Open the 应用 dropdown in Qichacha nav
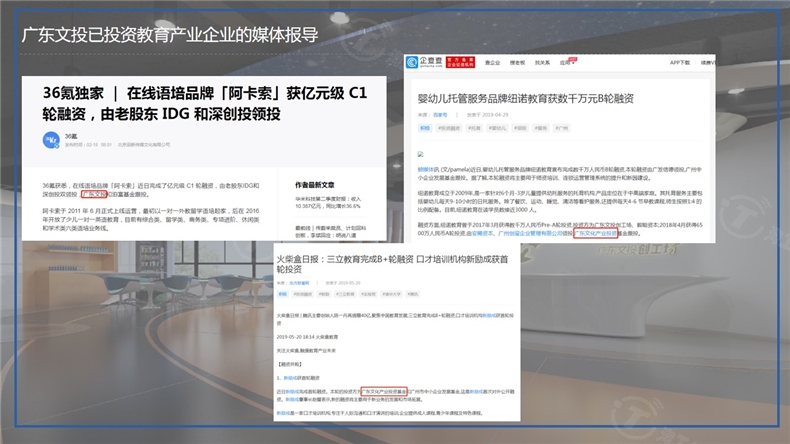Screen dimensions: 790x444 coord(568,62)
